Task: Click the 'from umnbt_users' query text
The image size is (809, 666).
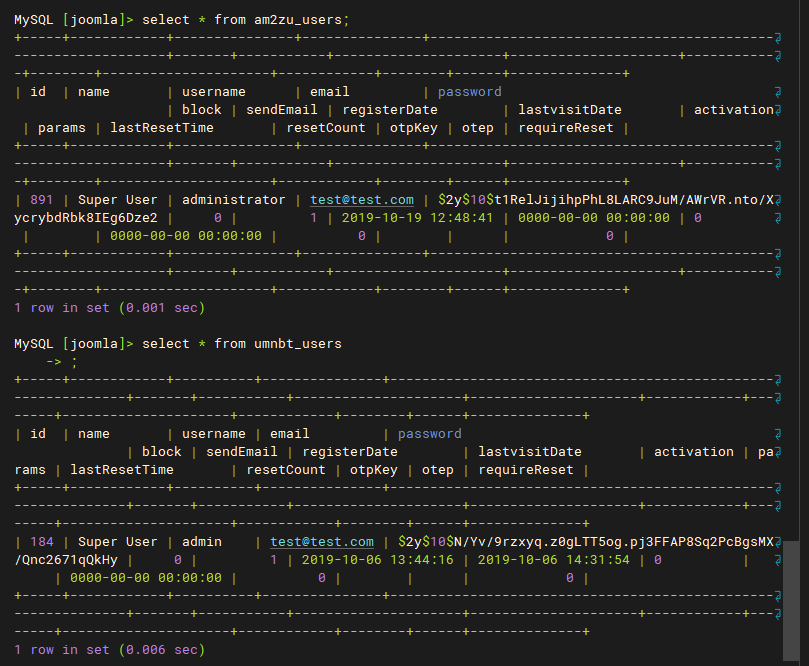Action: coord(278,344)
